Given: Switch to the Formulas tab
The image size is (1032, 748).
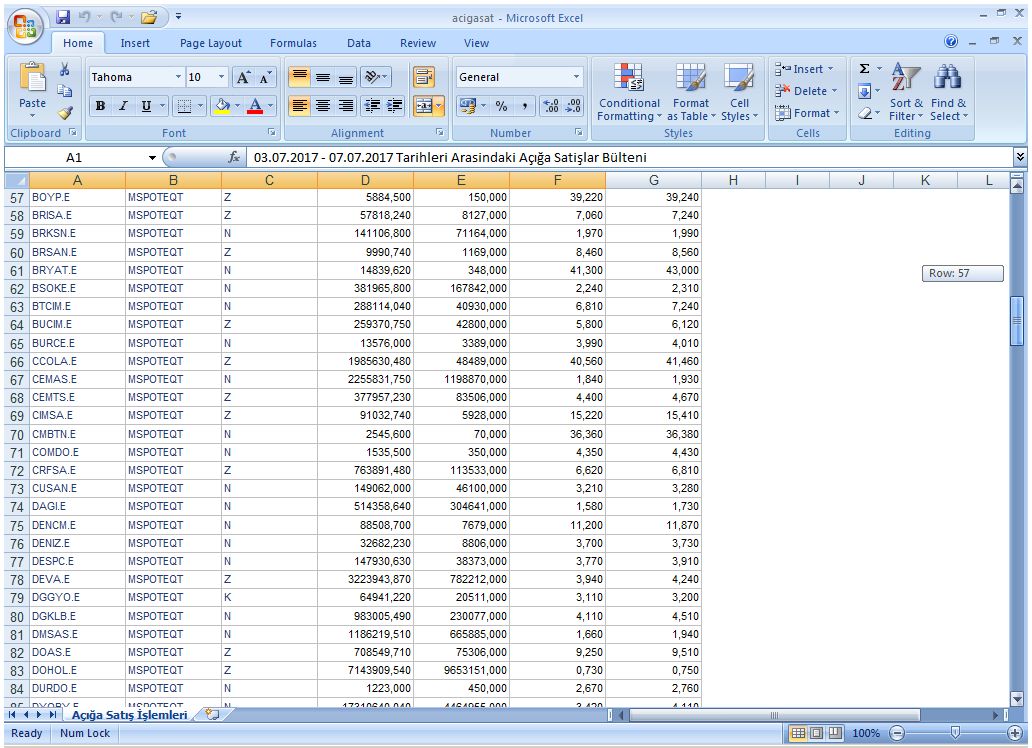Looking at the screenshot, I should click(293, 43).
